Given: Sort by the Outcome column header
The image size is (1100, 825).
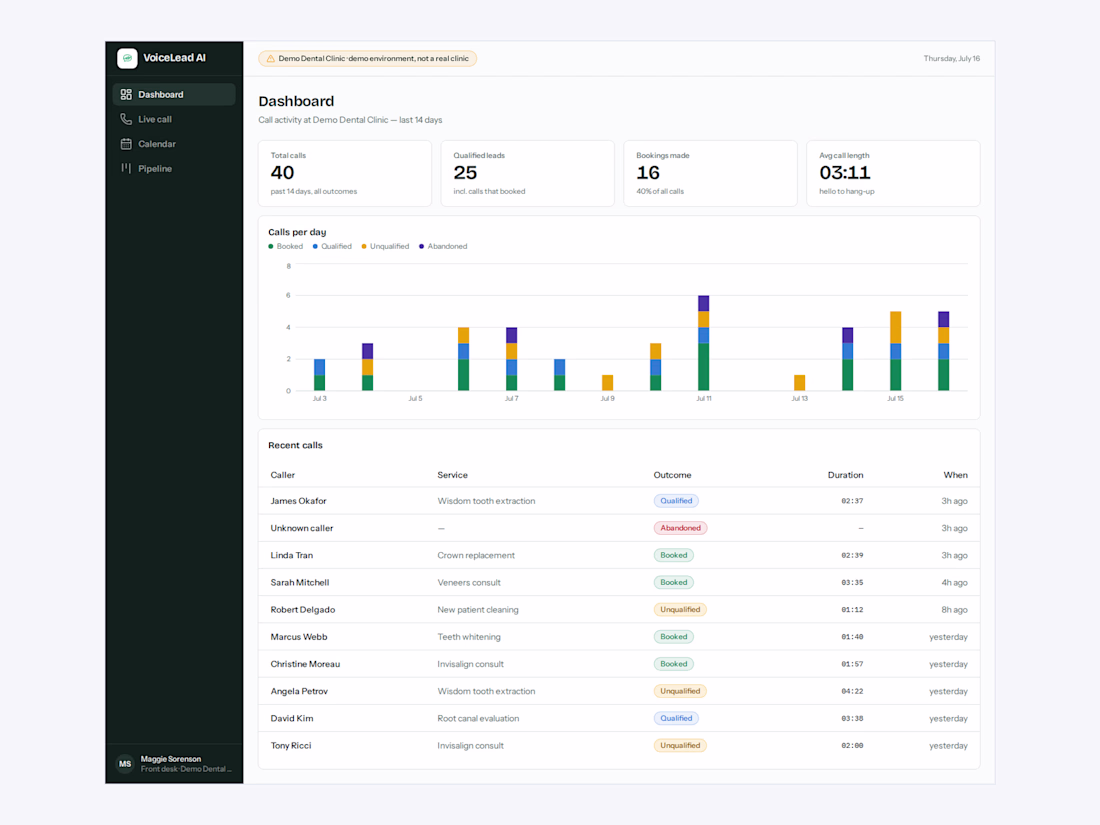Looking at the screenshot, I should 672,475.
